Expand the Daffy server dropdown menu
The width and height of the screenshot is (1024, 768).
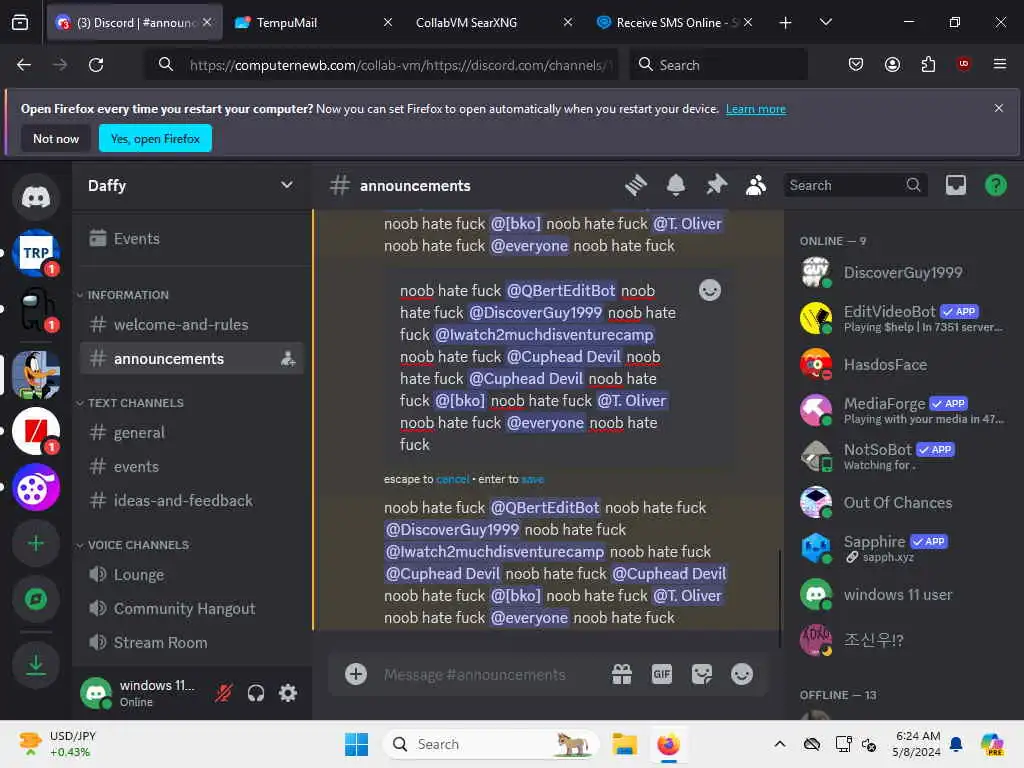point(287,185)
